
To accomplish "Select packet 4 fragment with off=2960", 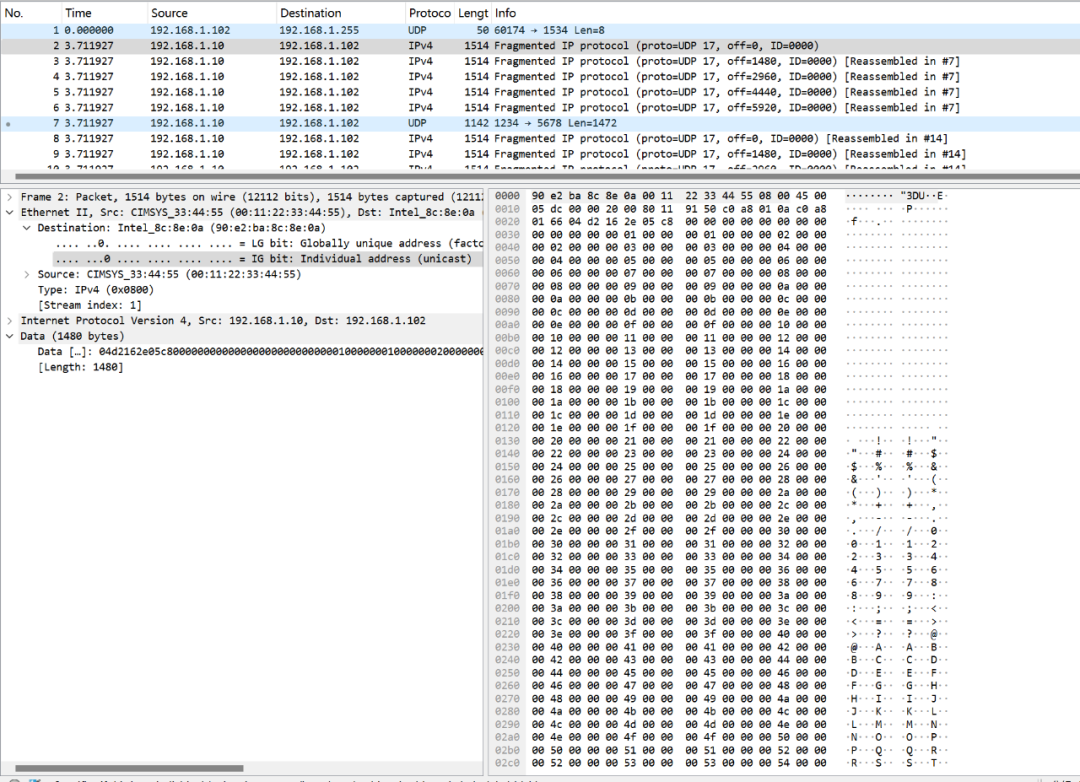I will (x=540, y=76).
